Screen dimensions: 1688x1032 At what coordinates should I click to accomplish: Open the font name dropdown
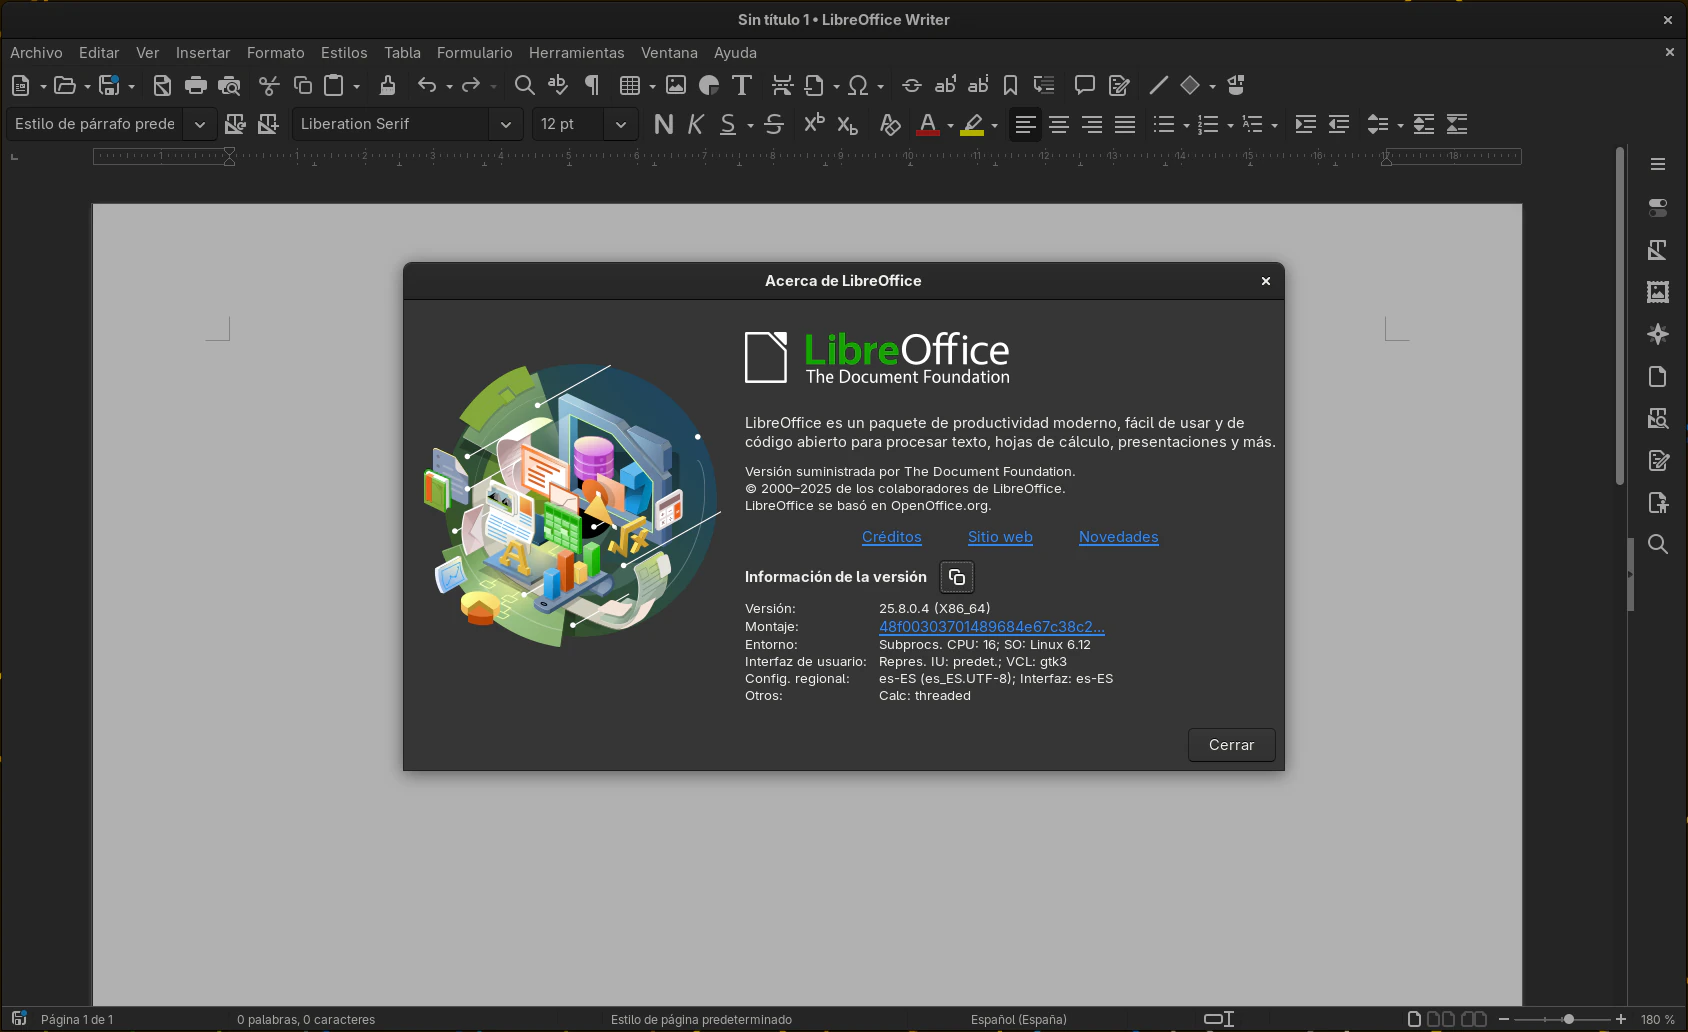click(507, 124)
